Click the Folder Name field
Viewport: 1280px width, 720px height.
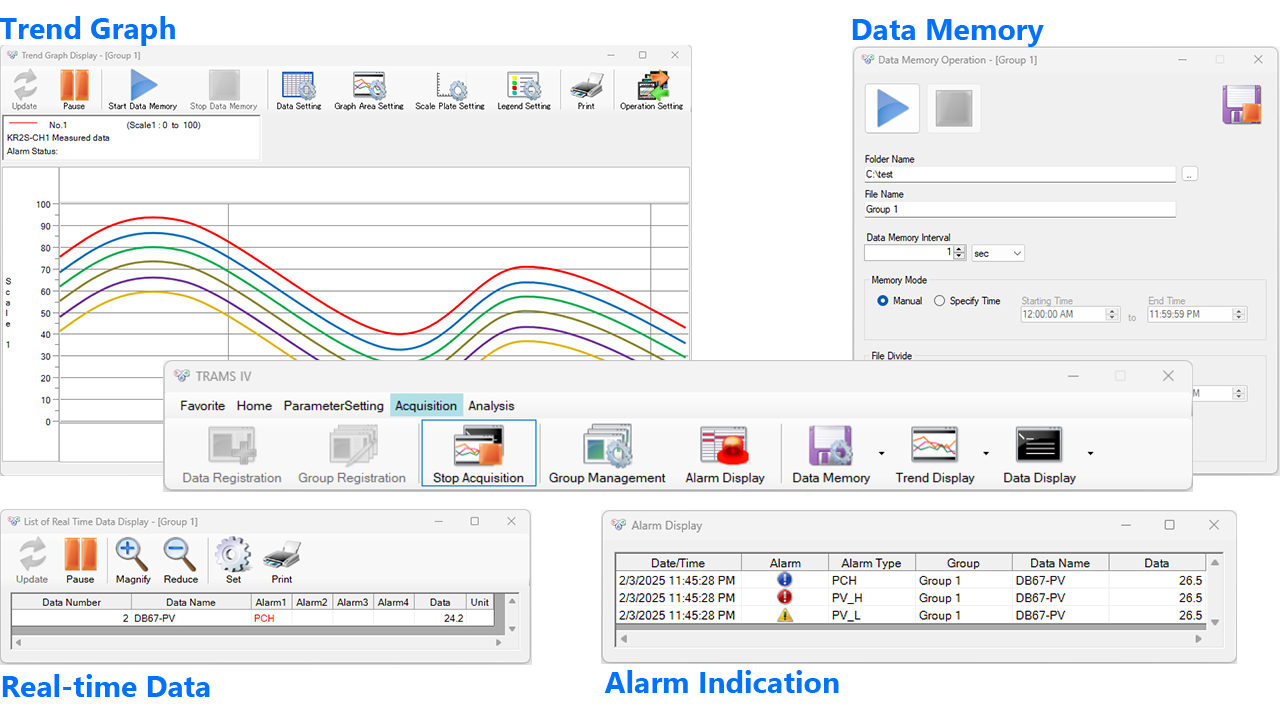click(1020, 174)
